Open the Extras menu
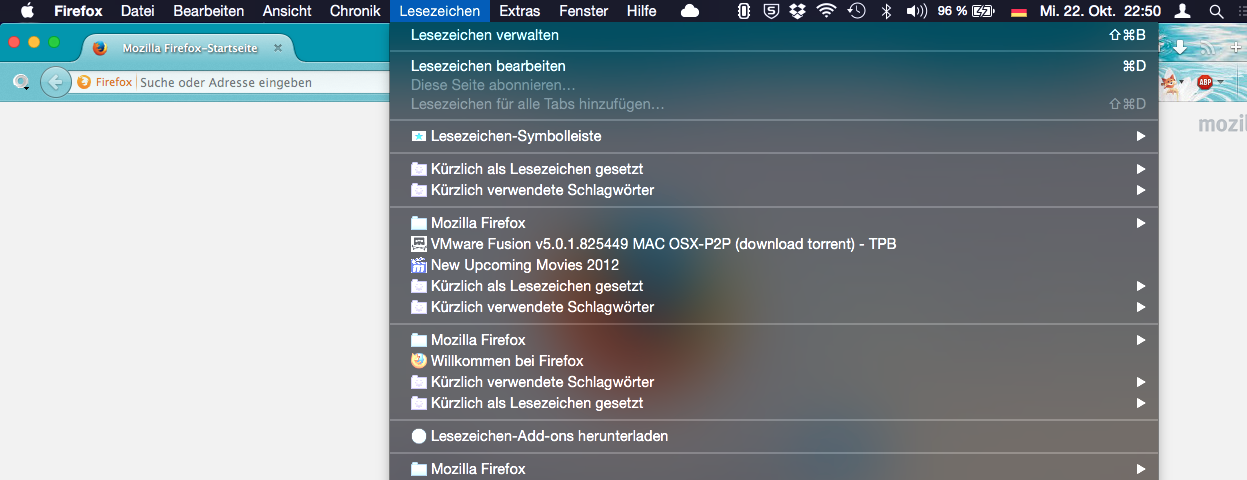The height and width of the screenshot is (480, 1247). click(520, 11)
